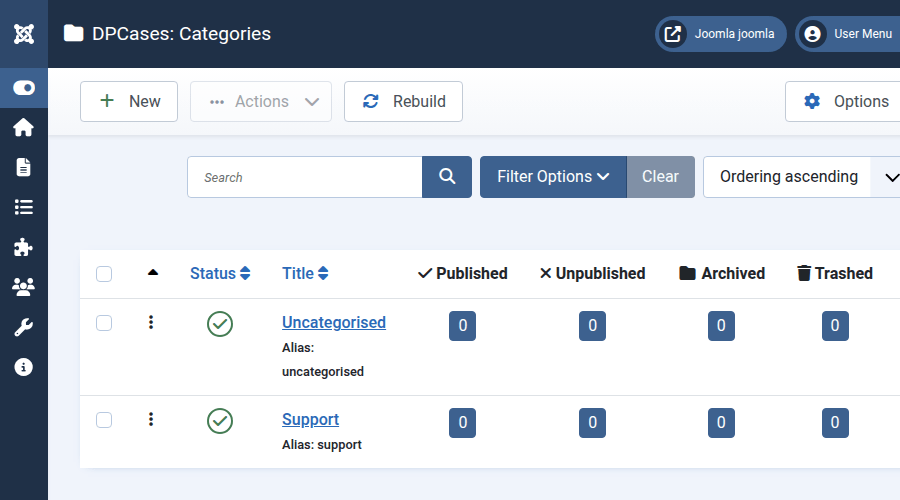
Task: Expand the Filter Options dropdown
Action: click(x=553, y=177)
